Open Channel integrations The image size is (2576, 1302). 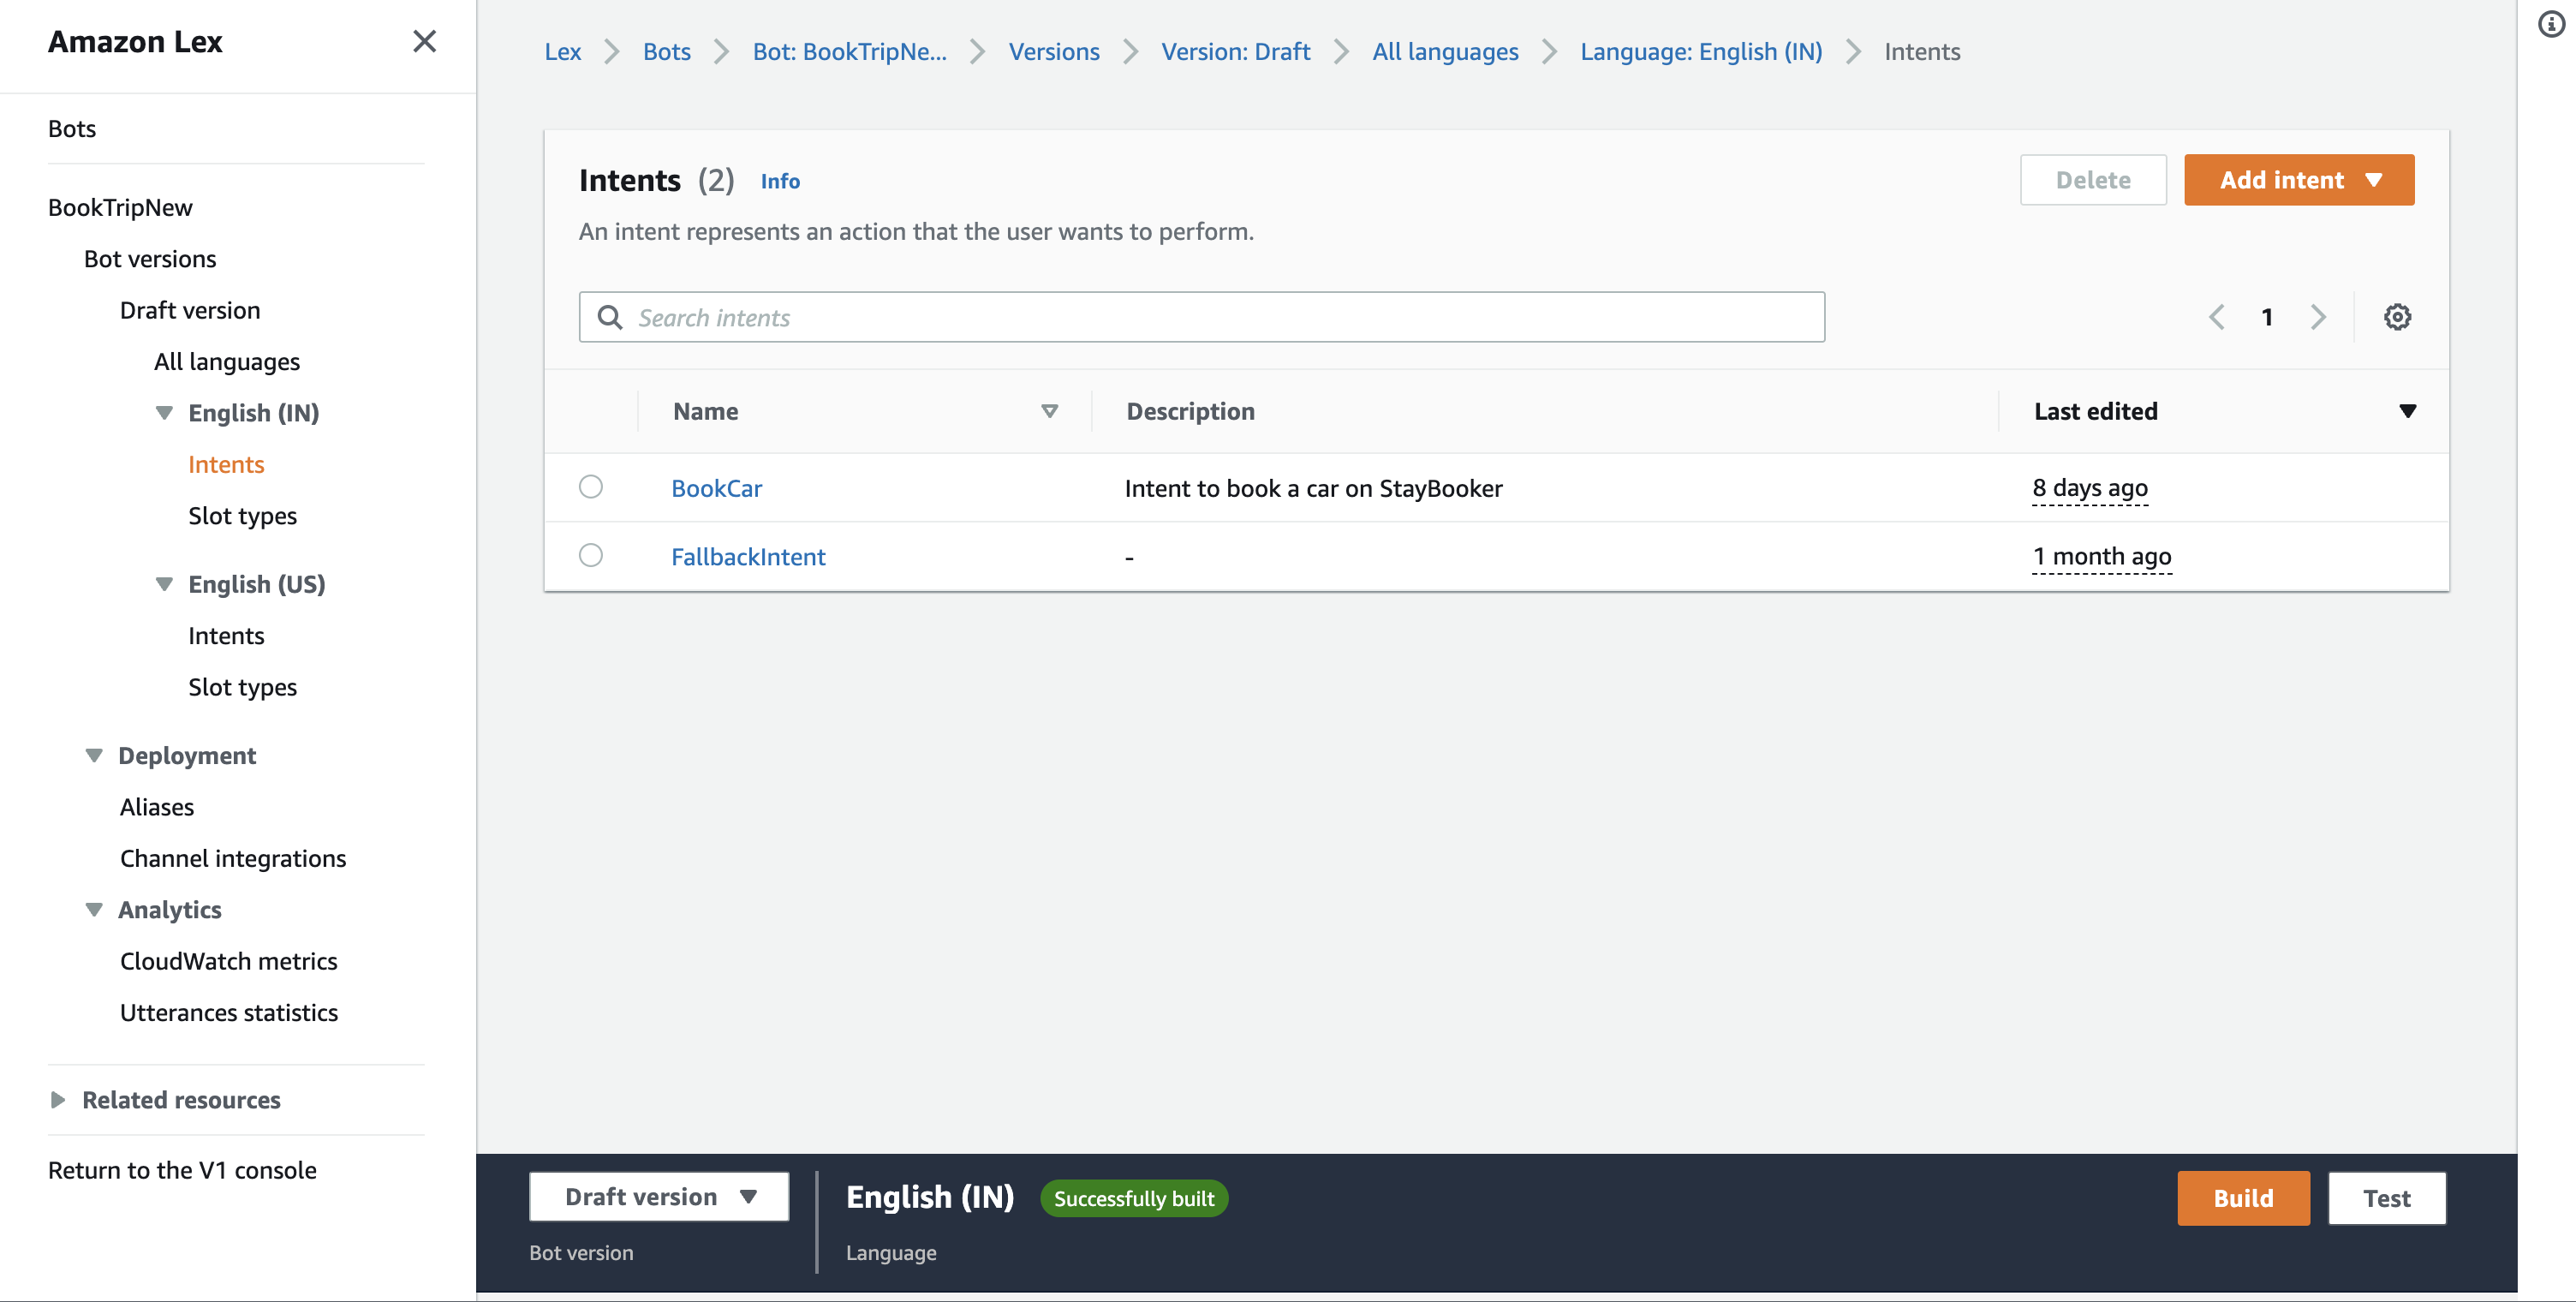[x=233, y=858]
